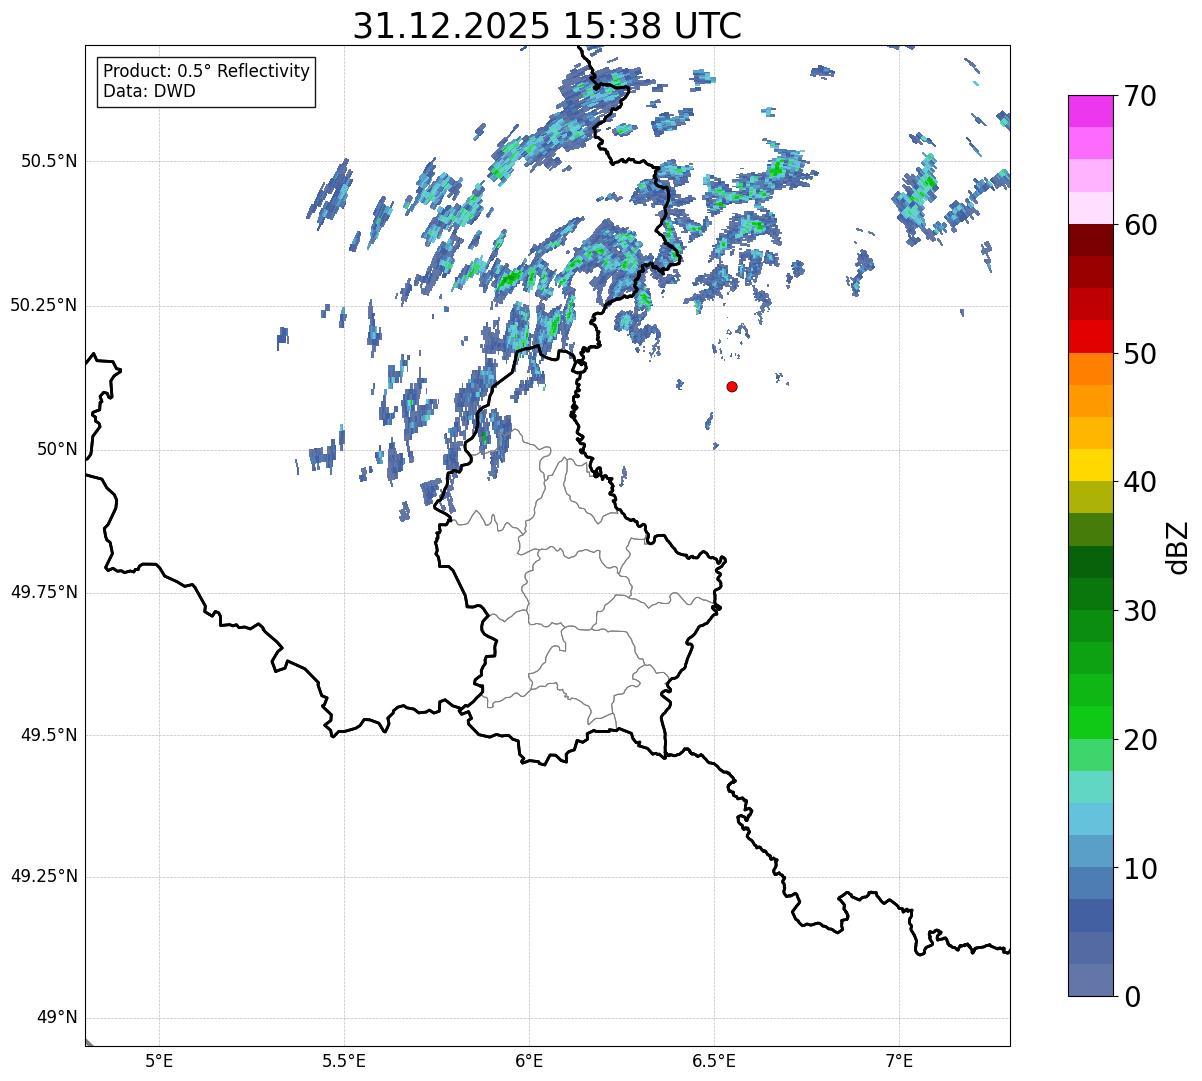Screen dimensions: 1202x1081
Task: Click the 50.25°N latitude label
Action: (x=43, y=306)
